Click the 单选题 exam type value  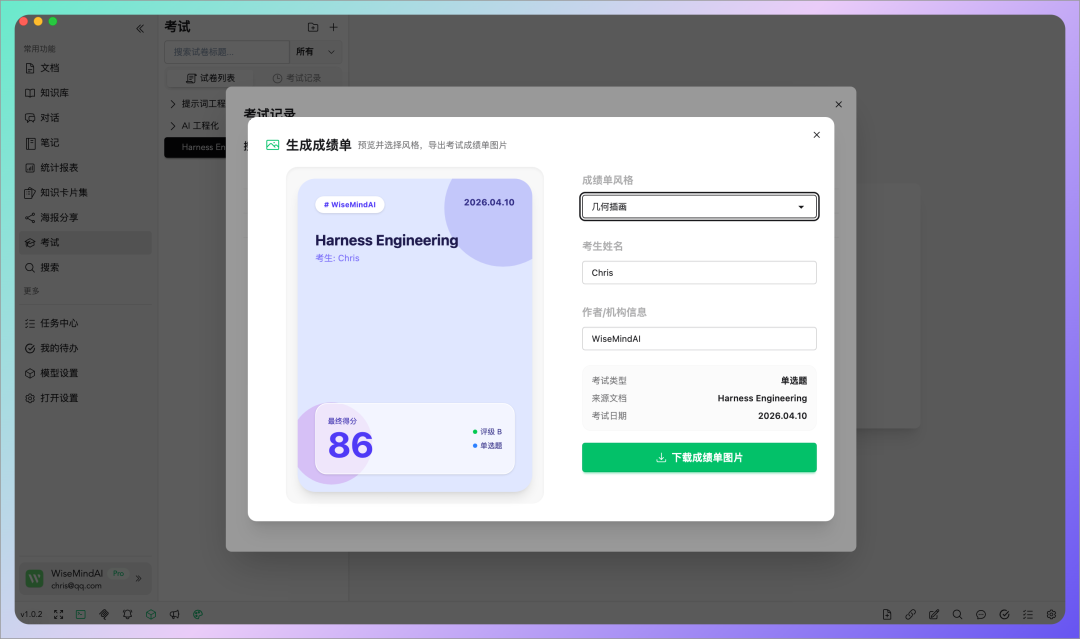(793, 380)
